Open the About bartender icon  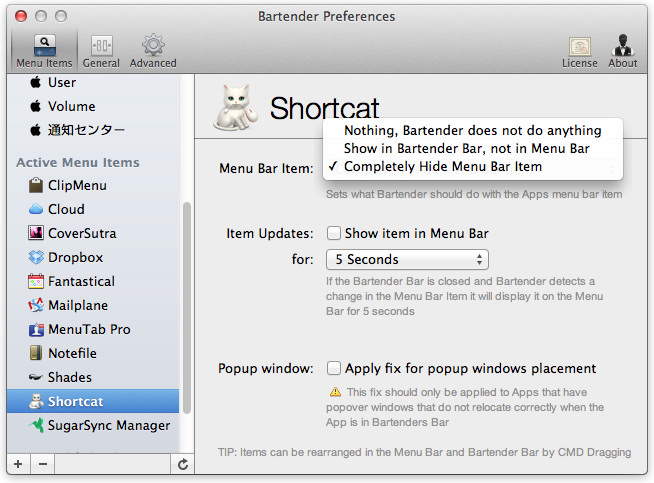coord(623,45)
